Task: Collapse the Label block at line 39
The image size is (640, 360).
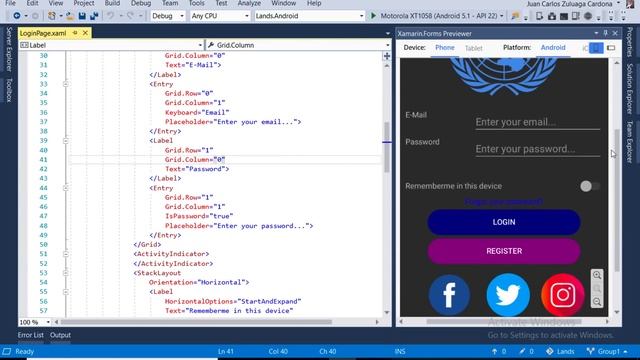Action: [x=66, y=140]
